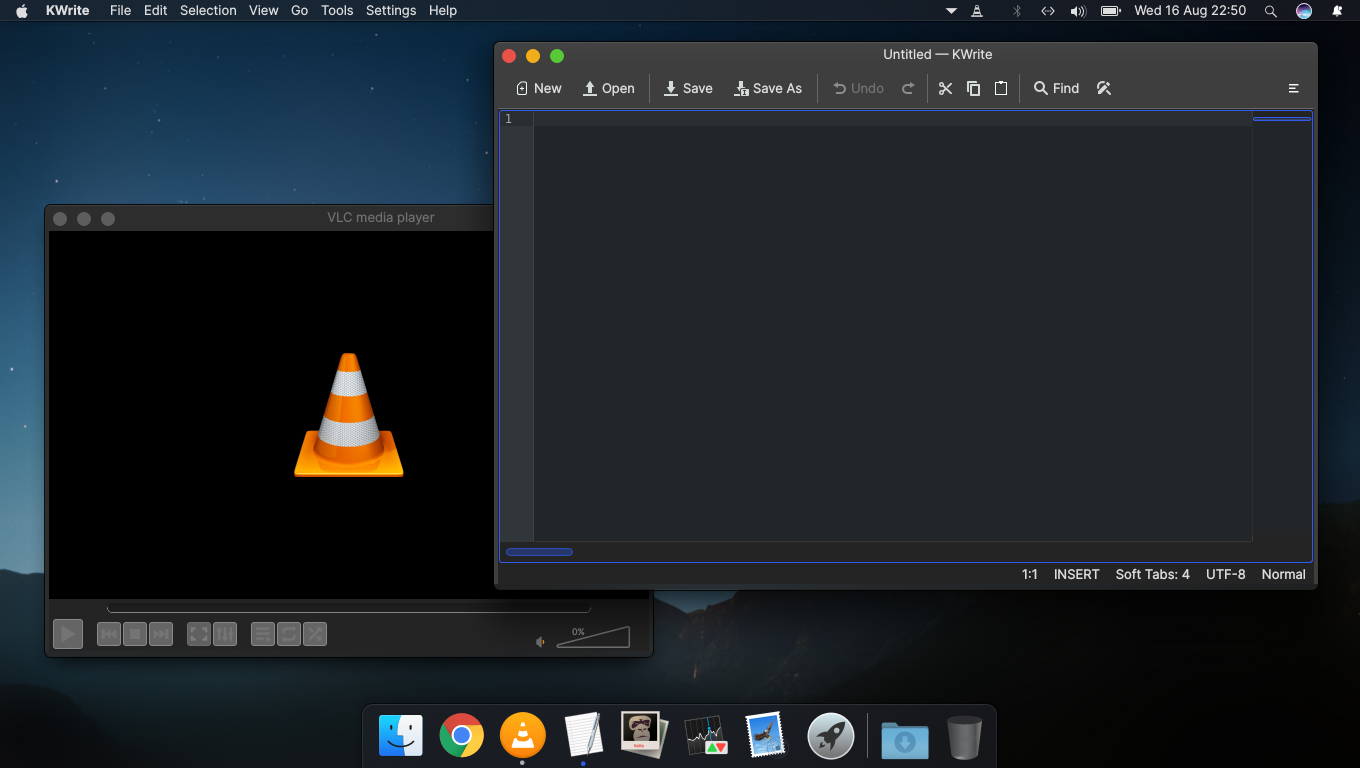Open Mail stamp icon in dock
This screenshot has width=1360, height=768.
click(768, 736)
